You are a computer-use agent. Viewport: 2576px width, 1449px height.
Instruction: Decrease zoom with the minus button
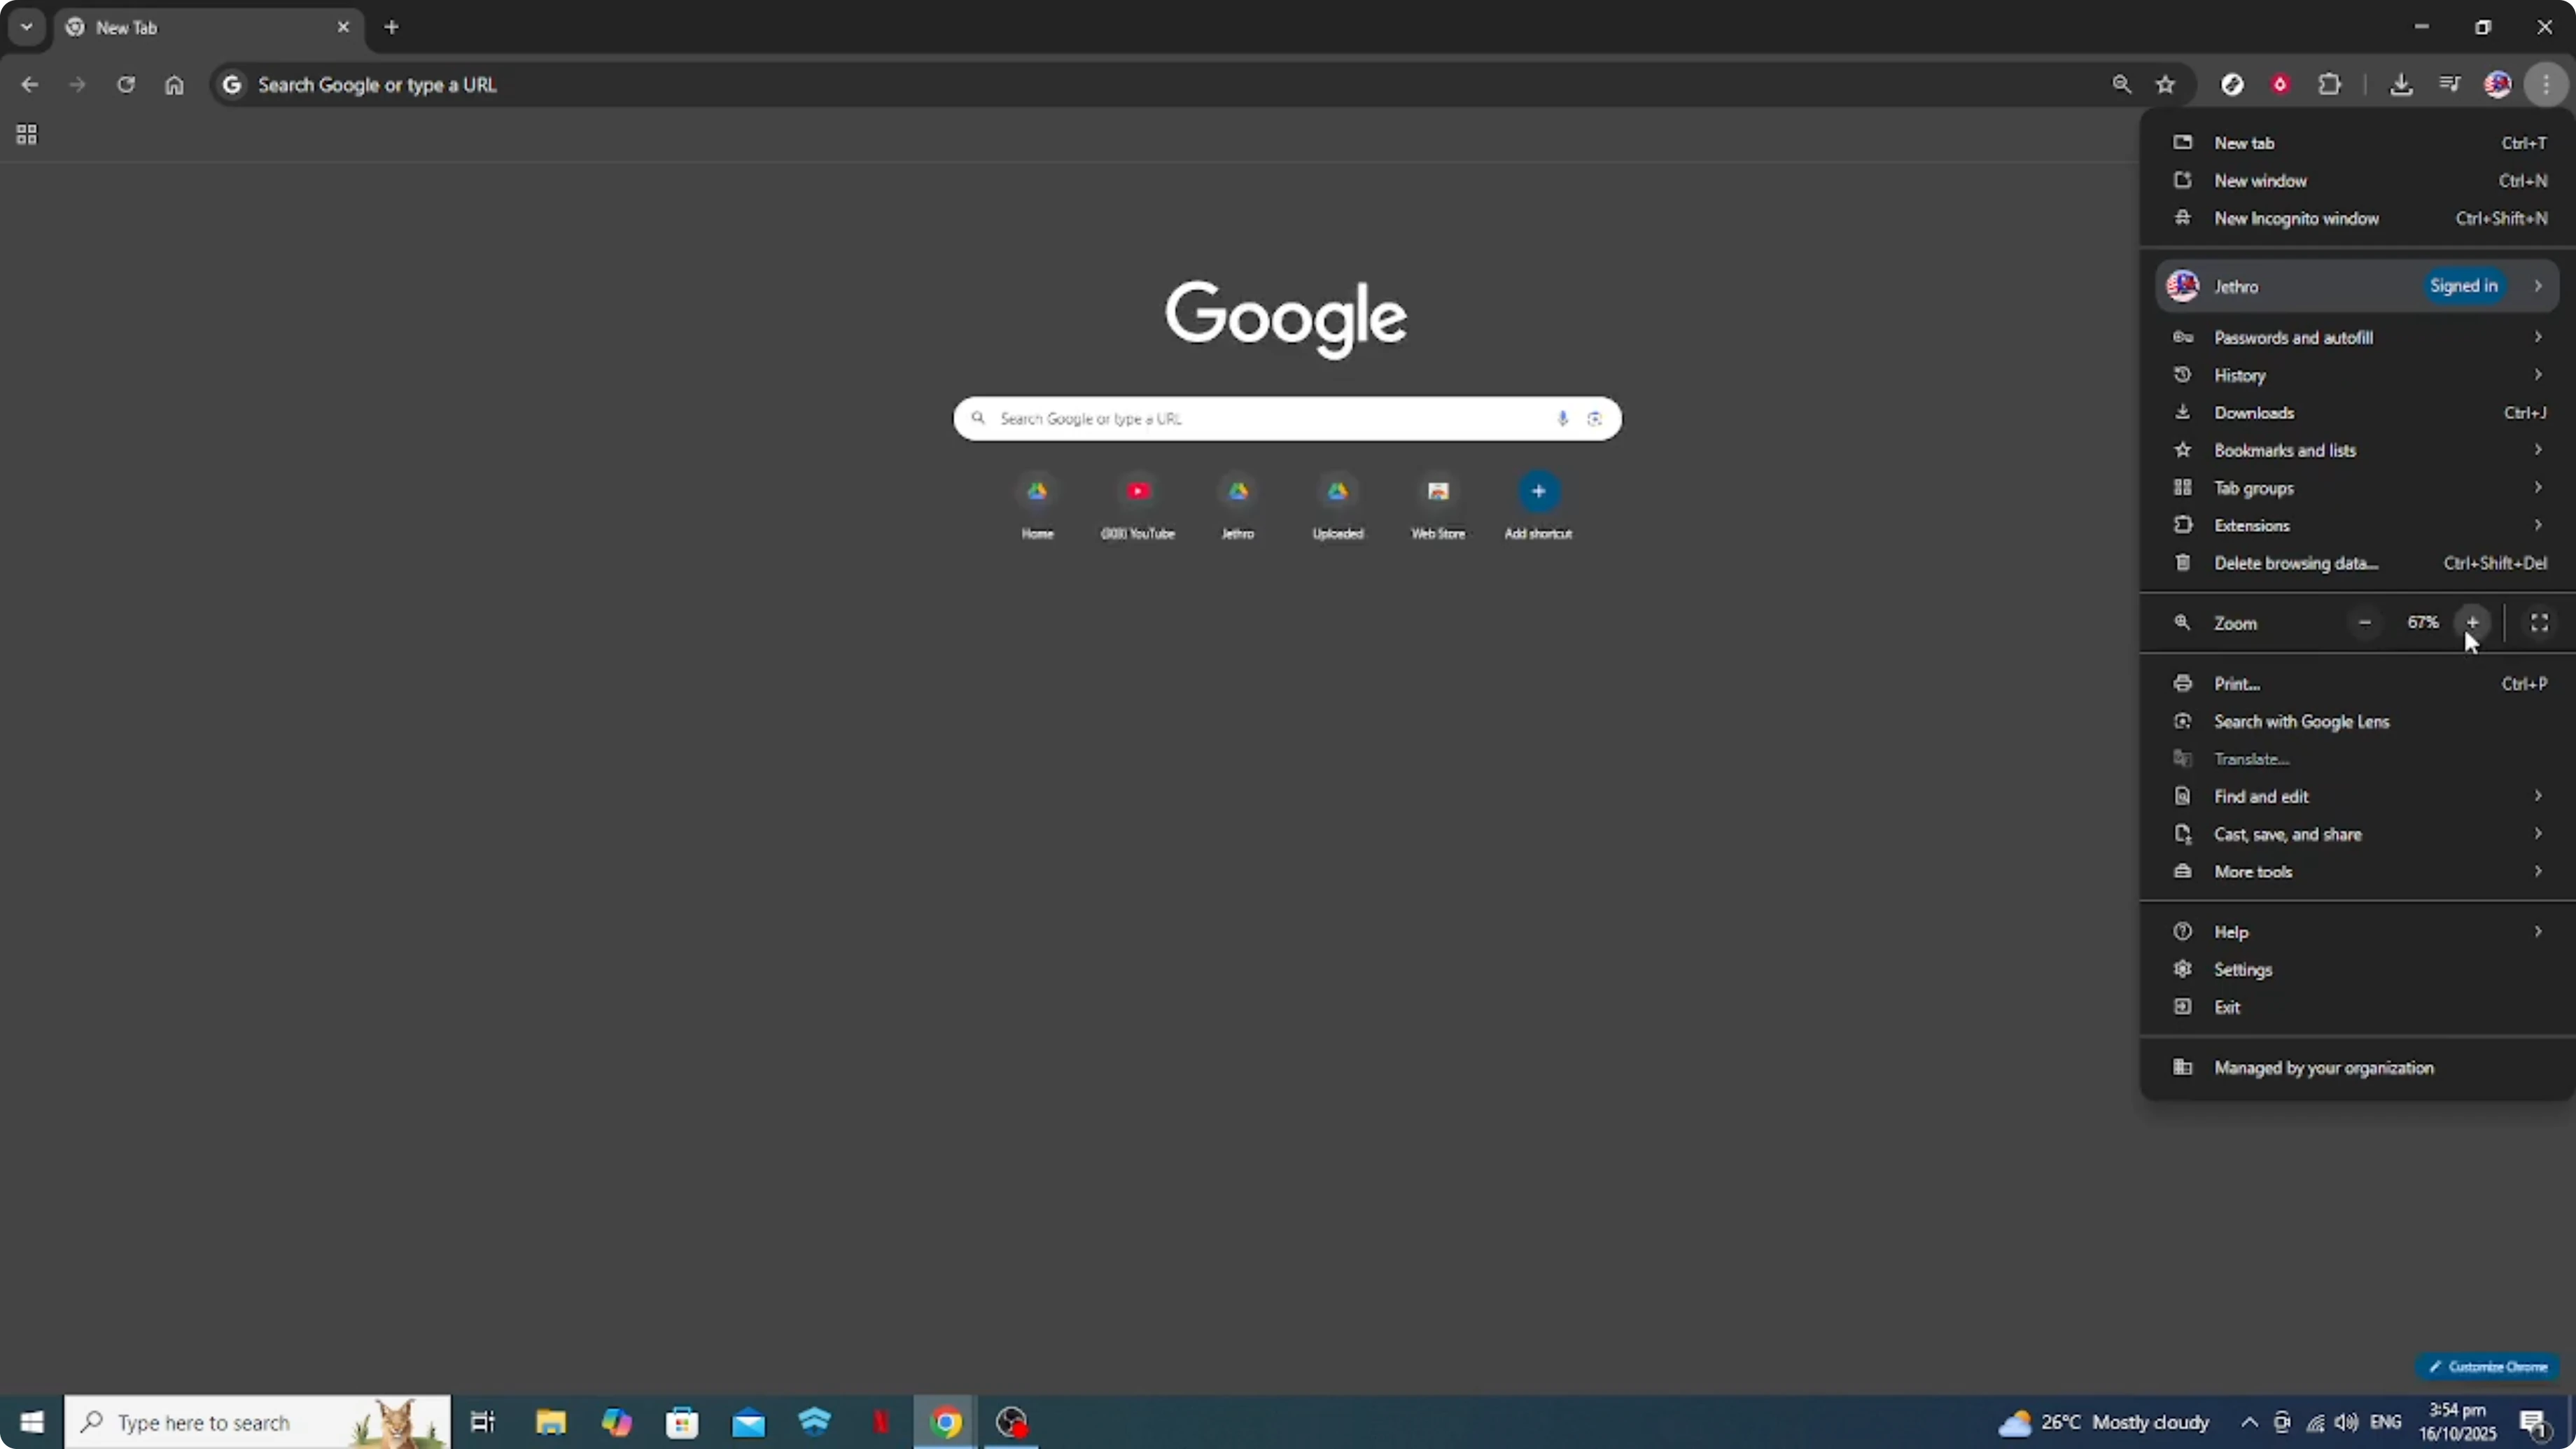point(2365,622)
